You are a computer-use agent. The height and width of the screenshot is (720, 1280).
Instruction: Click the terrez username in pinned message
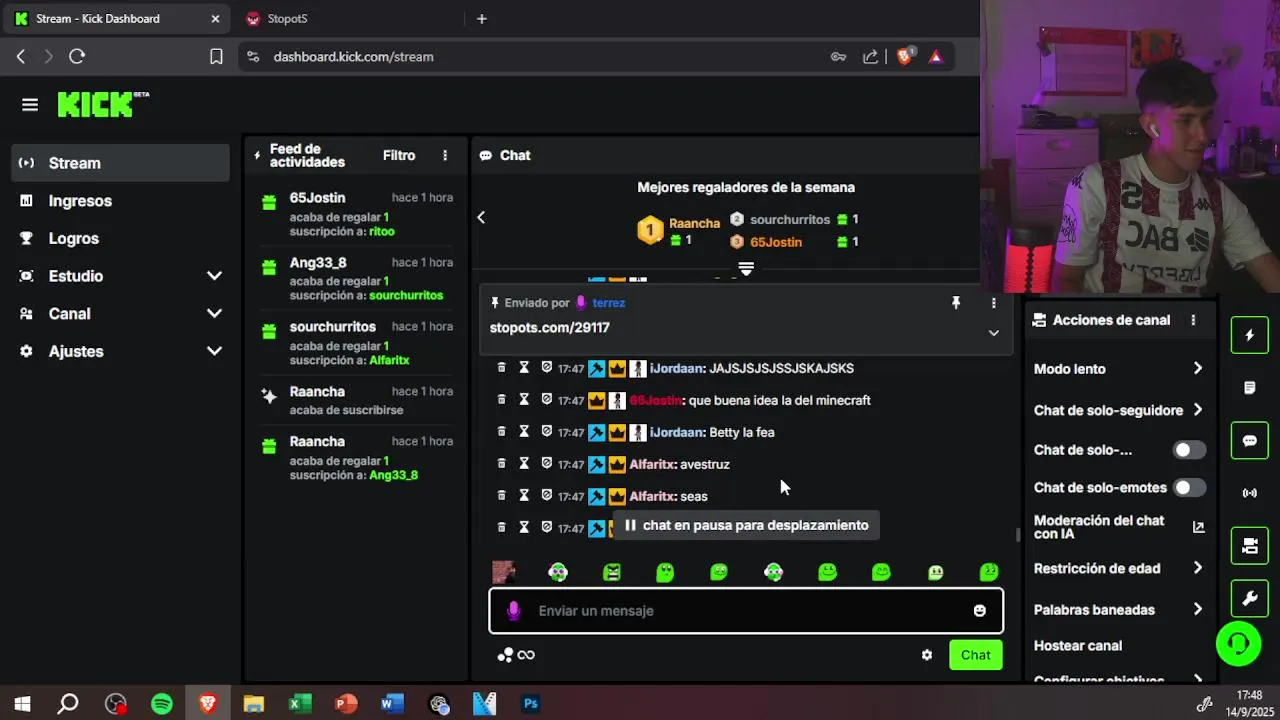point(608,303)
